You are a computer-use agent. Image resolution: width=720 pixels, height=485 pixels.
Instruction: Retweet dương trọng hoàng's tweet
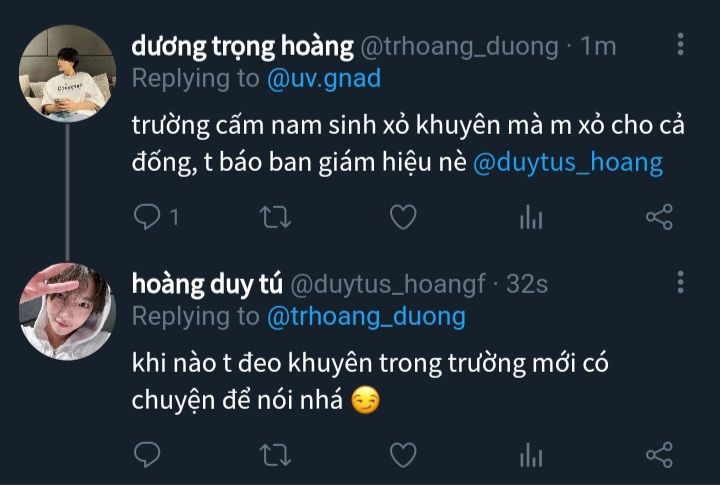pos(275,217)
